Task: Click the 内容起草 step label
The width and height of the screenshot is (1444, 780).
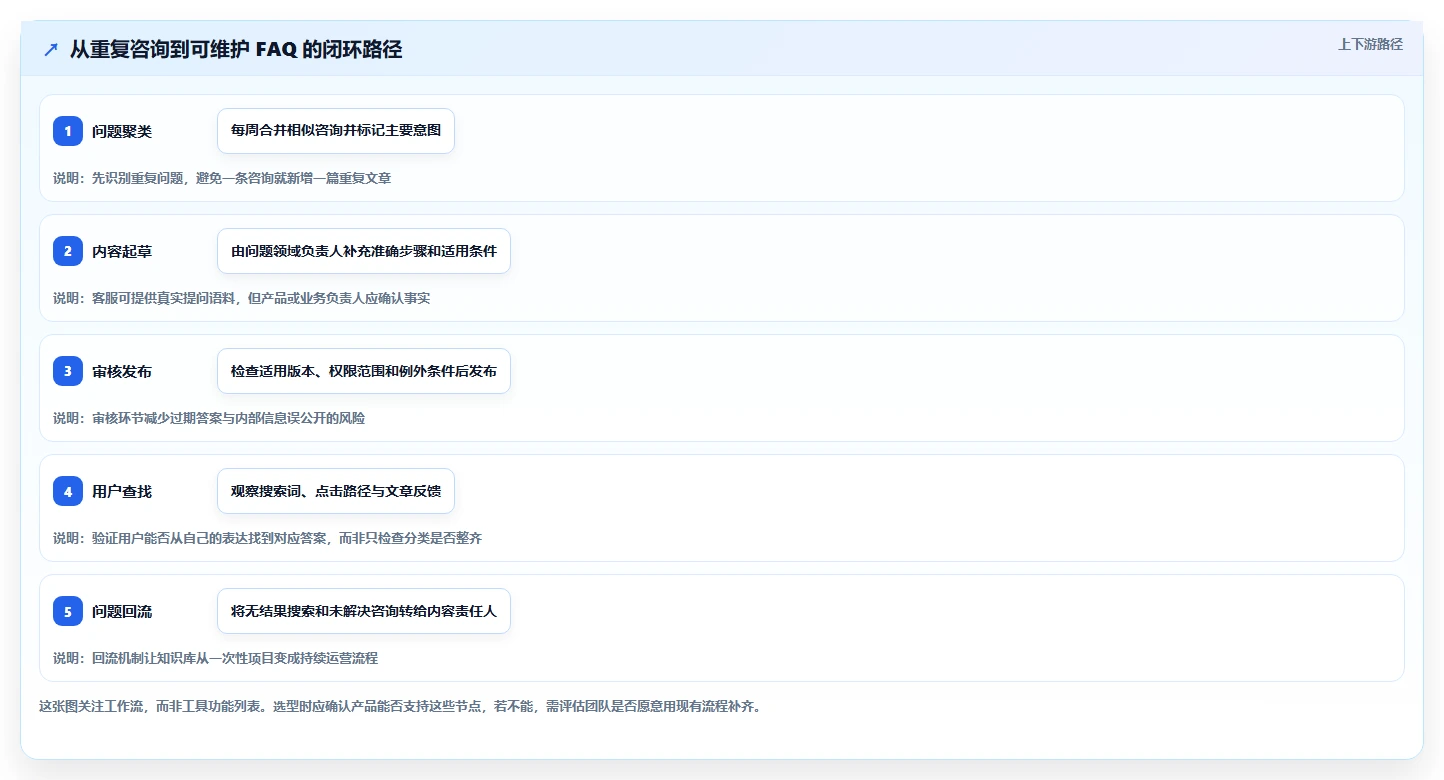Action: (x=122, y=251)
